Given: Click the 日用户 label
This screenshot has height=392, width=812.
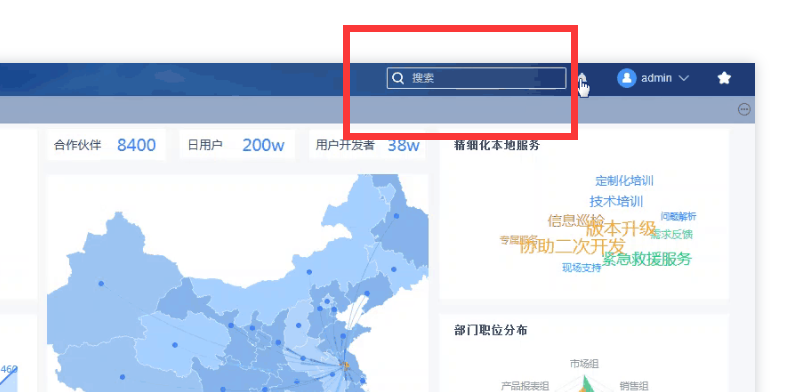Looking at the screenshot, I should [205, 145].
